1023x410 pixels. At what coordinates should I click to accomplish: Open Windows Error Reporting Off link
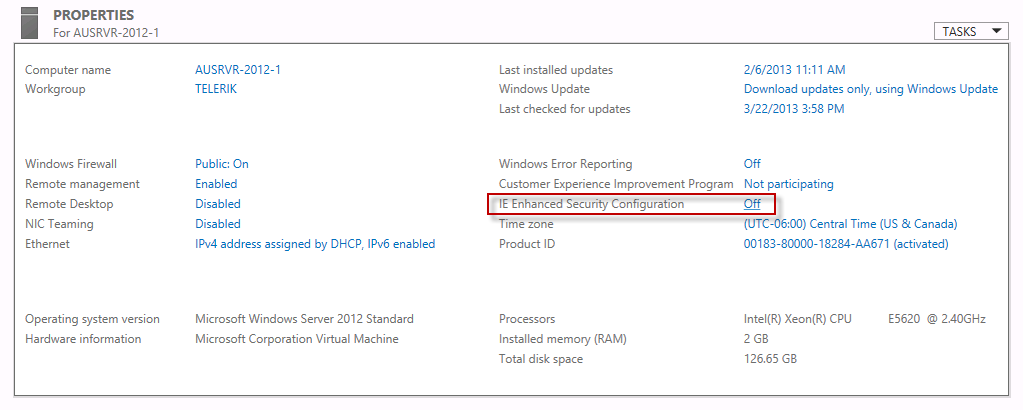point(752,164)
